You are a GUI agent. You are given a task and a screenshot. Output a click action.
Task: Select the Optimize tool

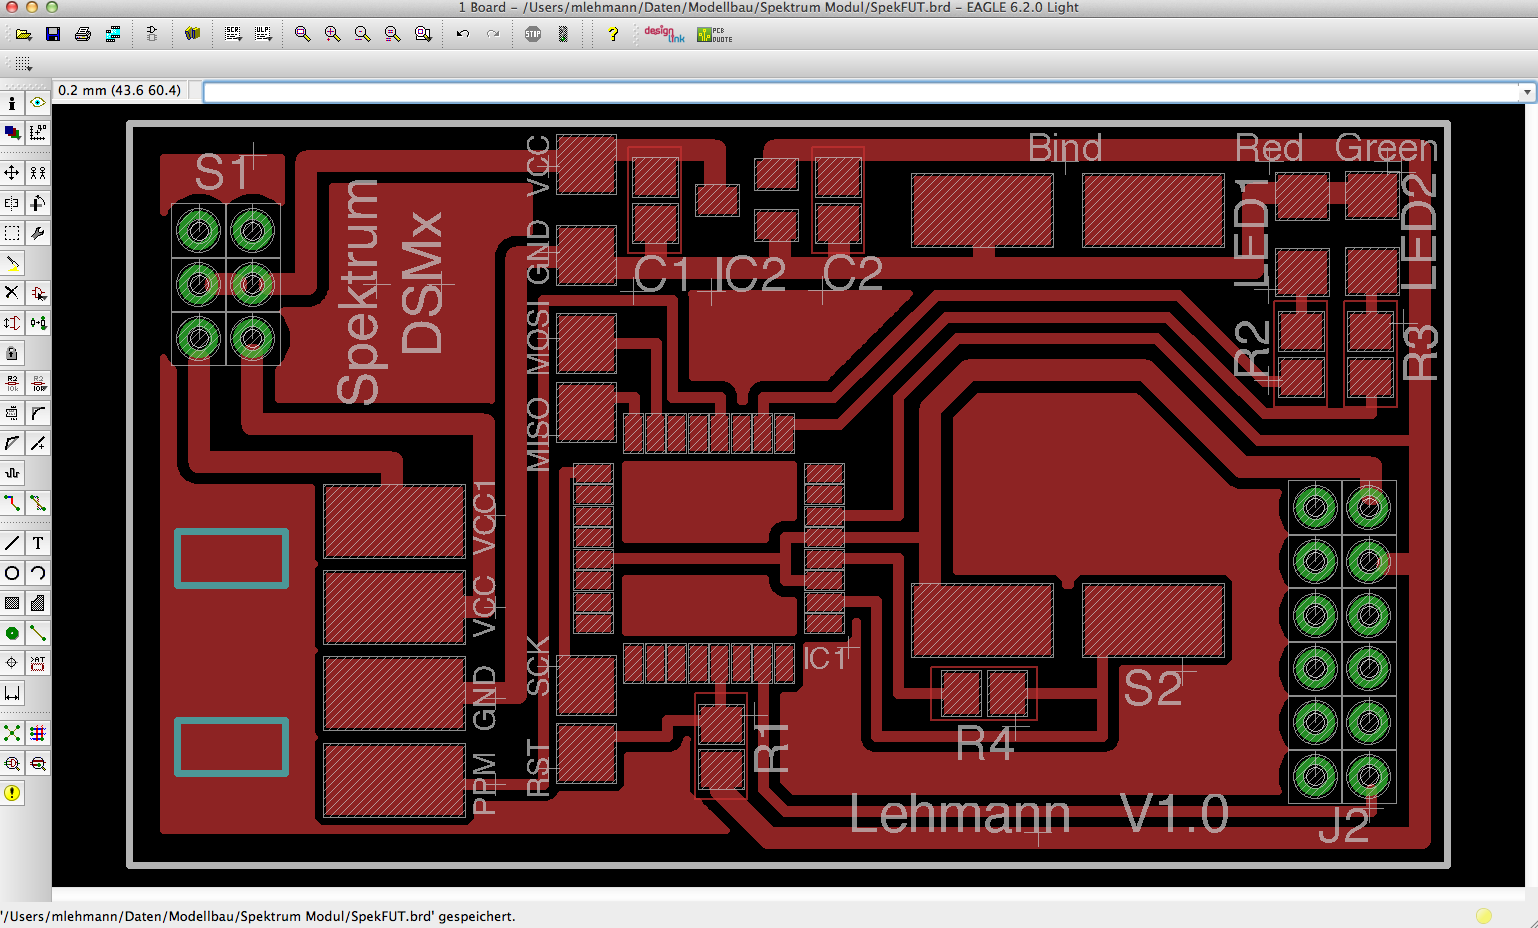(38, 443)
